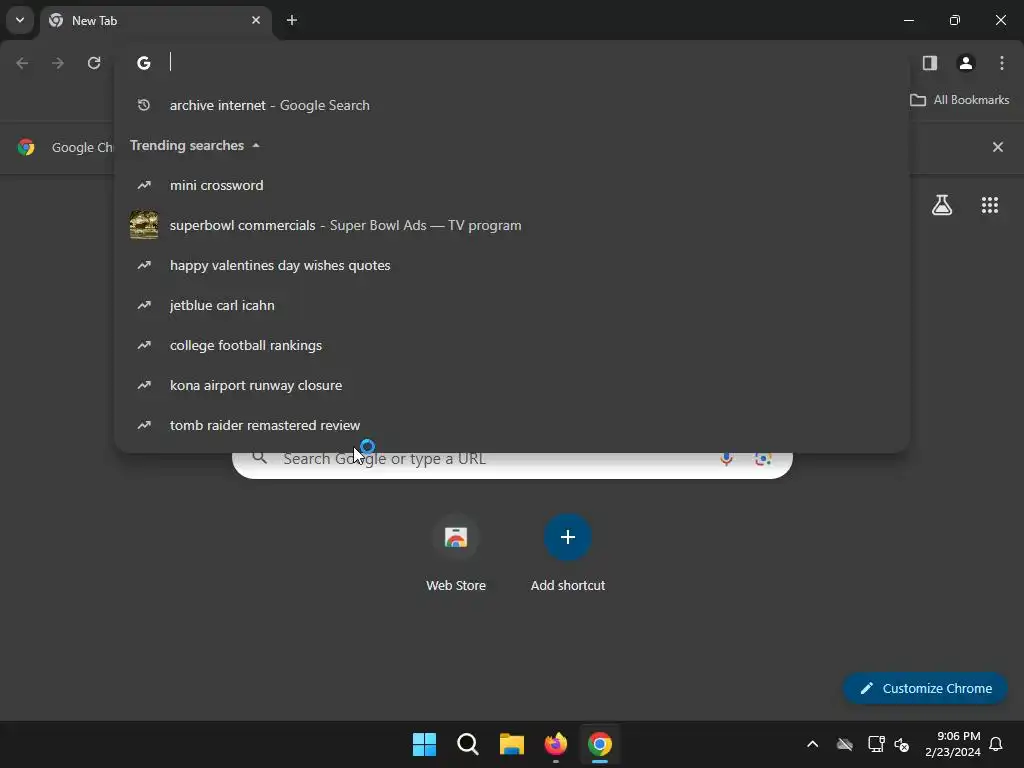This screenshot has width=1024, height=768.
Task: Click the Google G icon in address bar
Action: [x=144, y=63]
